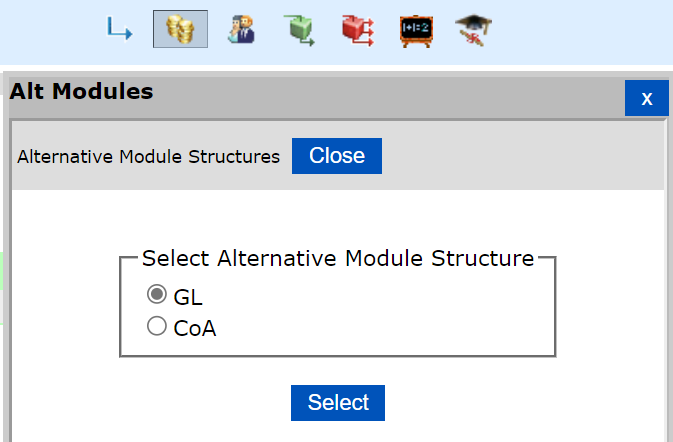
Task: Click the green cube with arrow icon
Action: (x=297, y=30)
